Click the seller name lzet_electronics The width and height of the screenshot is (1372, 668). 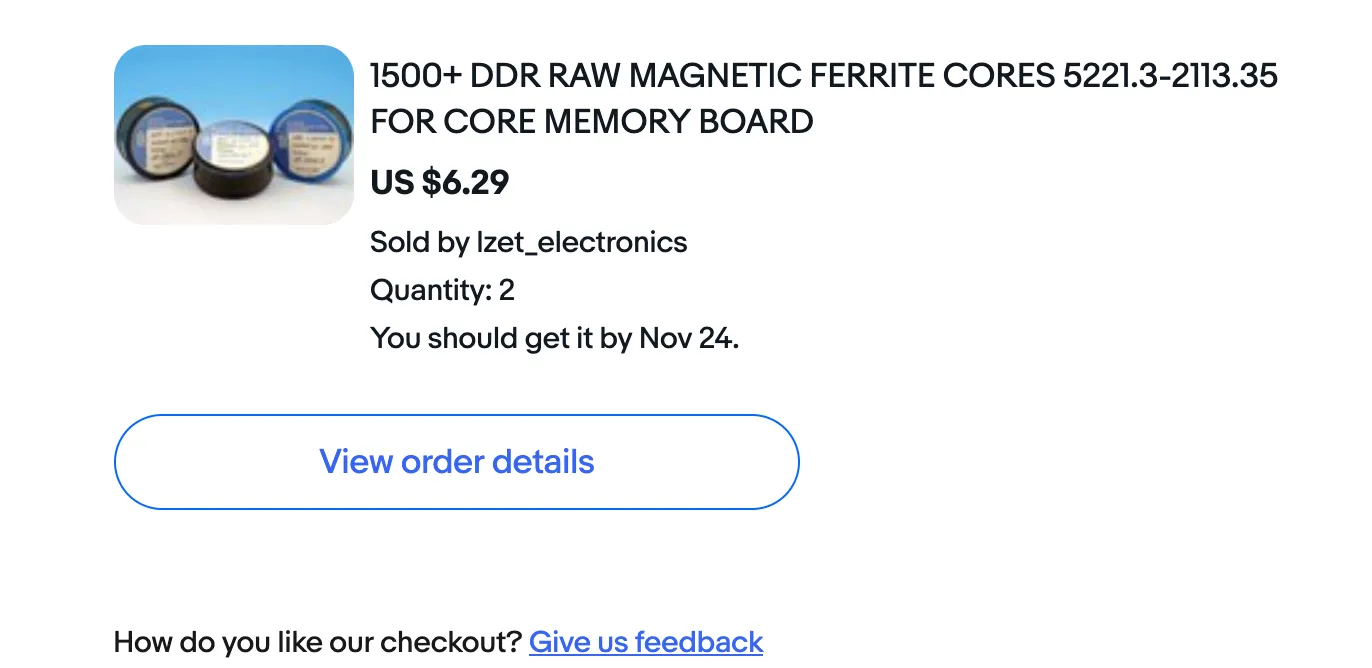click(x=581, y=242)
